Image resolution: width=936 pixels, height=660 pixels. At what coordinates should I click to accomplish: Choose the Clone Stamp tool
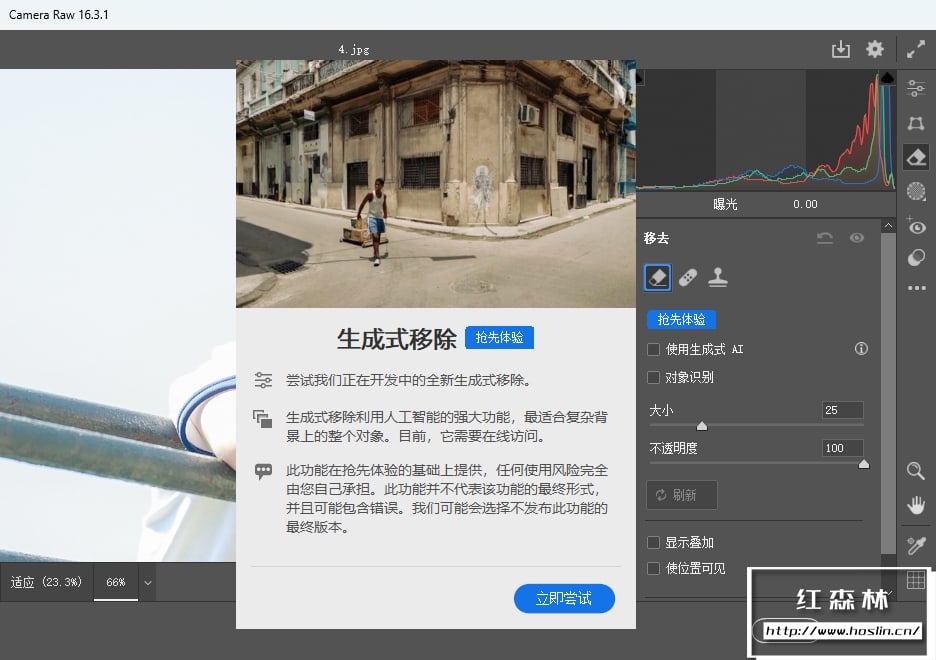(x=717, y=277)
